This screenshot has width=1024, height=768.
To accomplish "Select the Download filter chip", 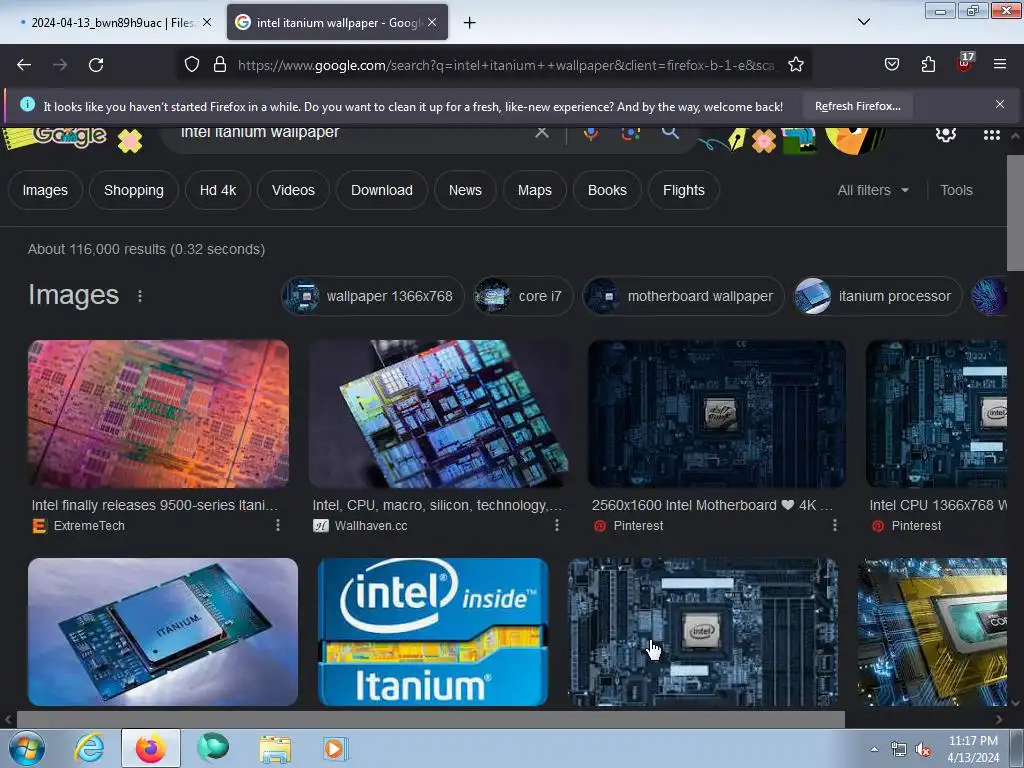I will [382, 190].
